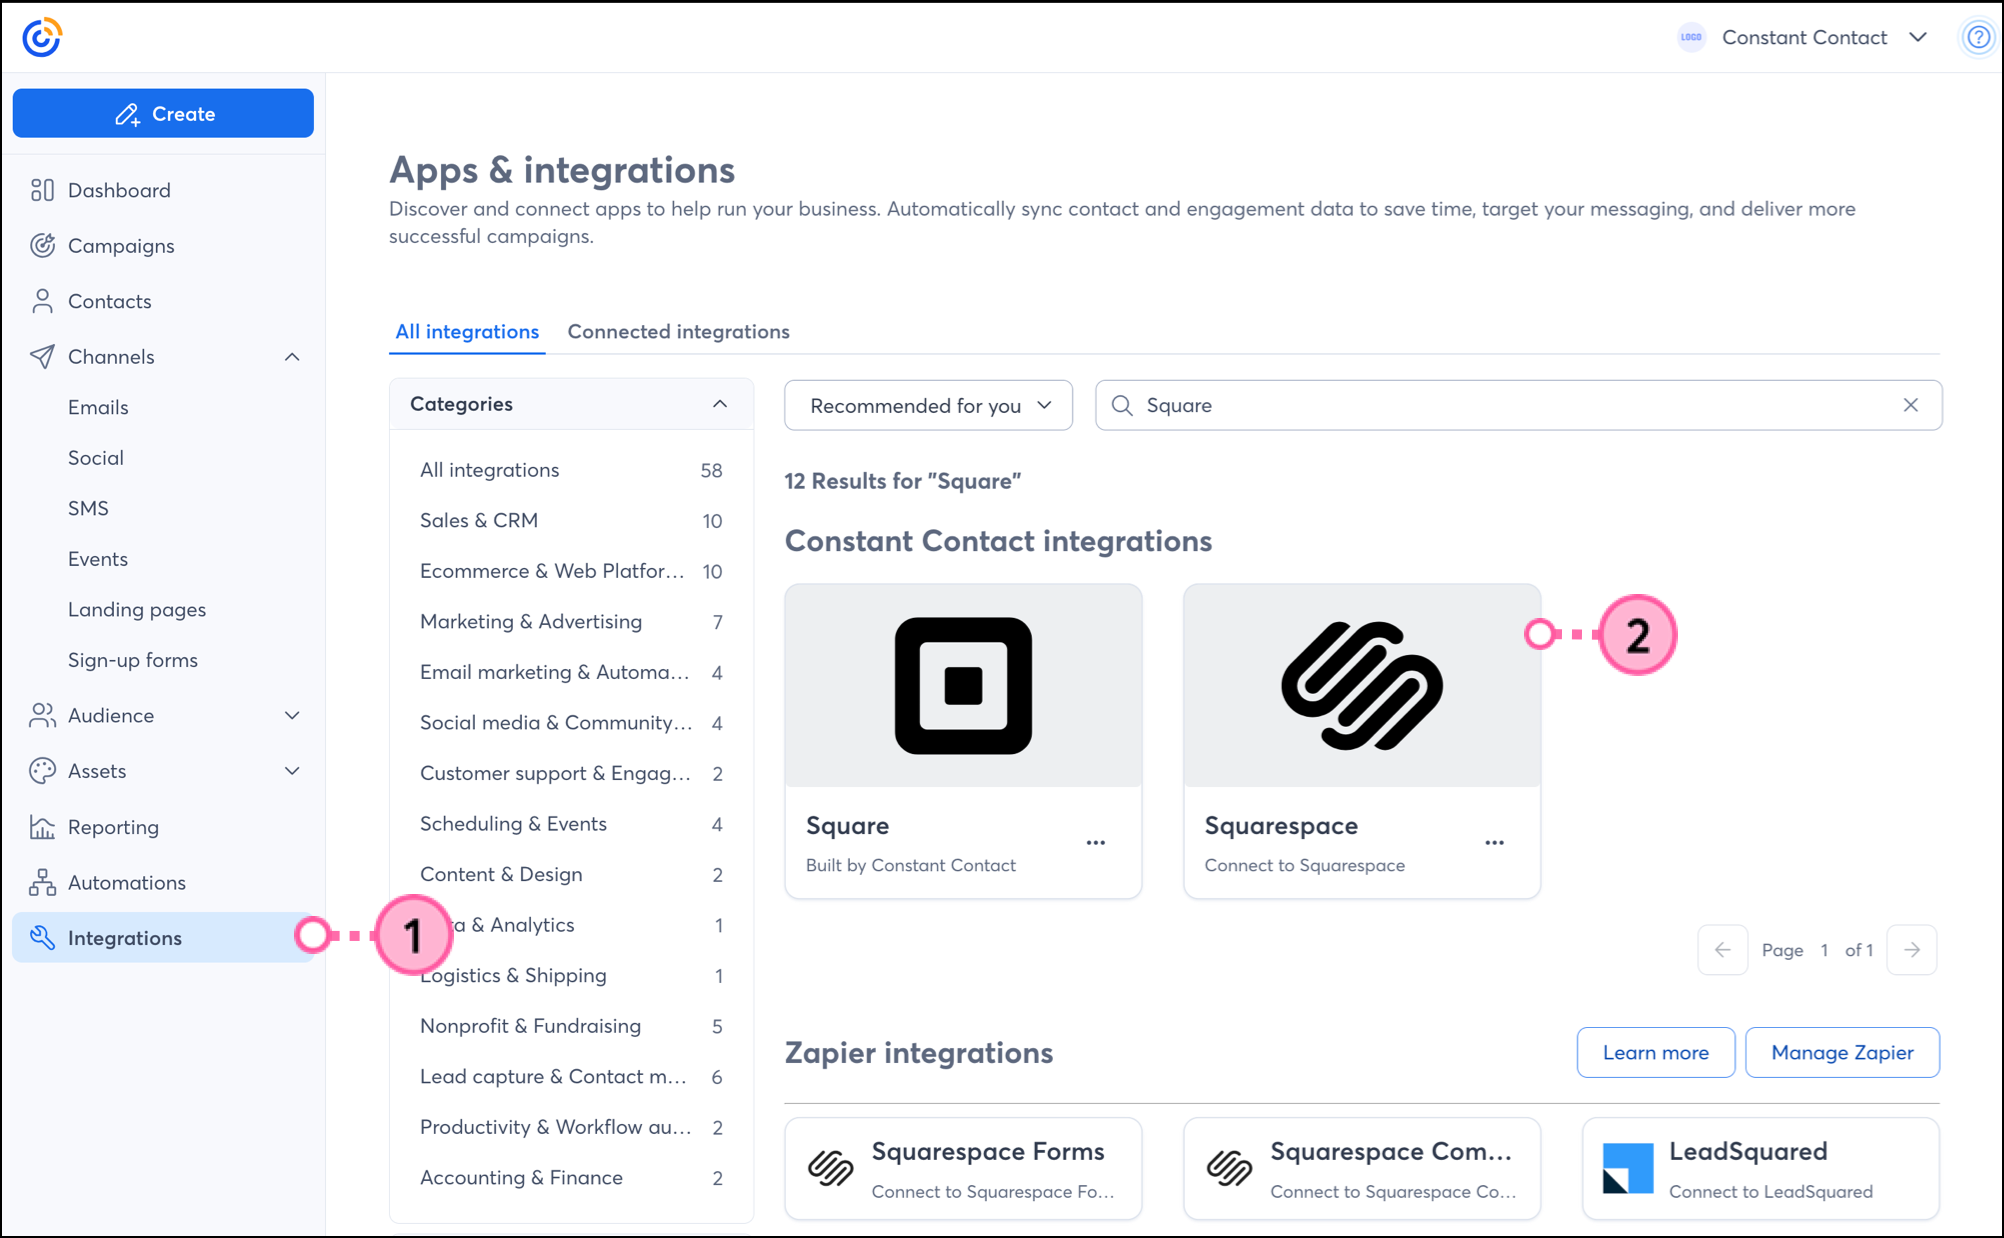This screenshot has height=1238, width=2004.
Task: Open Campaigns via its target icon
Action: click(42, 246)
